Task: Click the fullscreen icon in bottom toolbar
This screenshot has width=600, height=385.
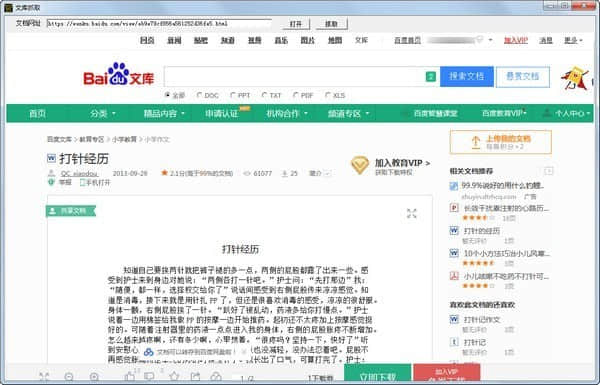Action: point(44,377)
